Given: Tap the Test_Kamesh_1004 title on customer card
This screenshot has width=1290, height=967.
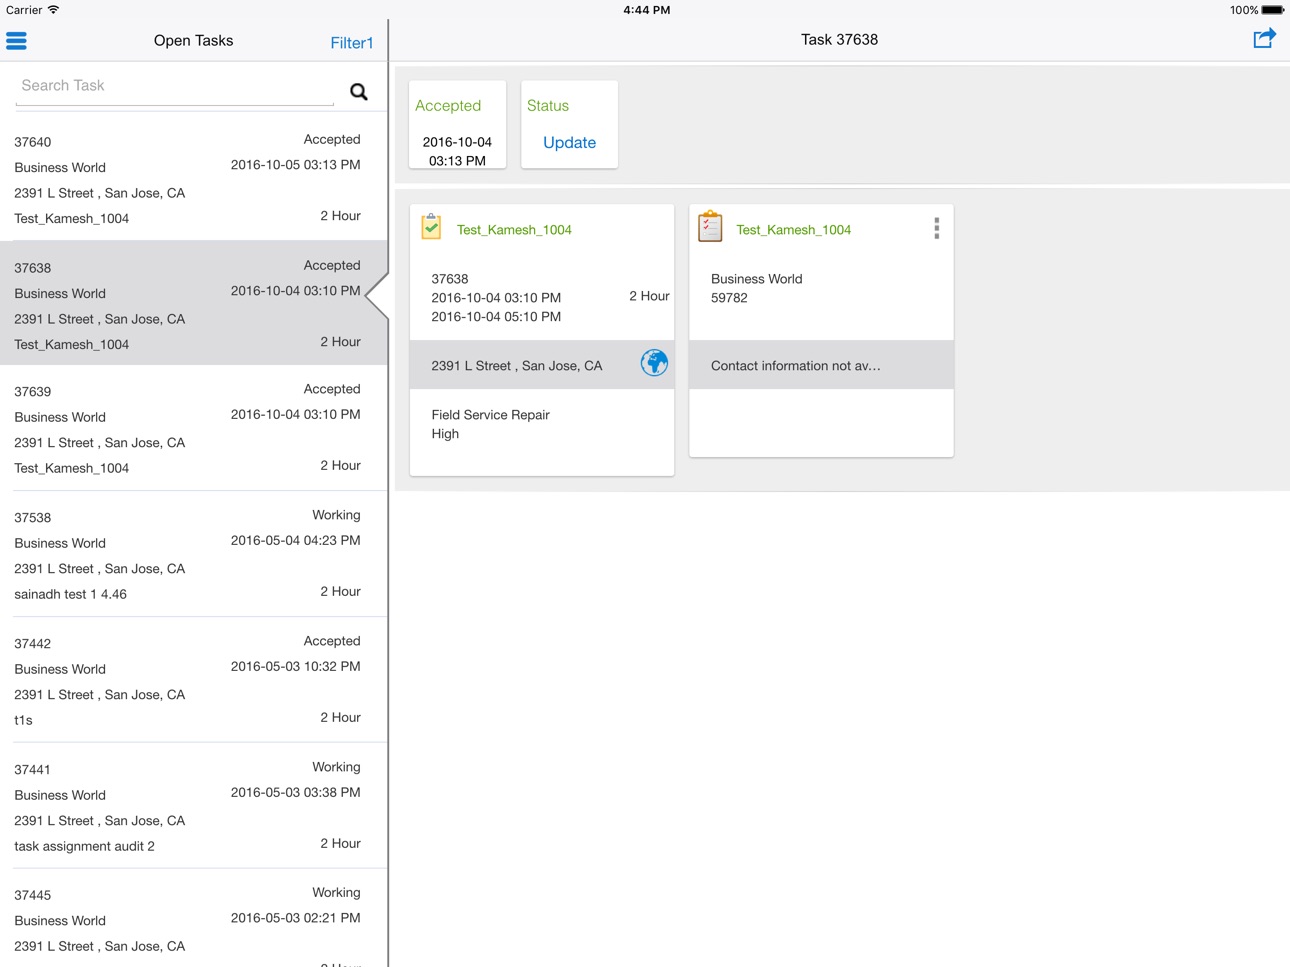Looking at the screenshot, I should coord(793,230).
